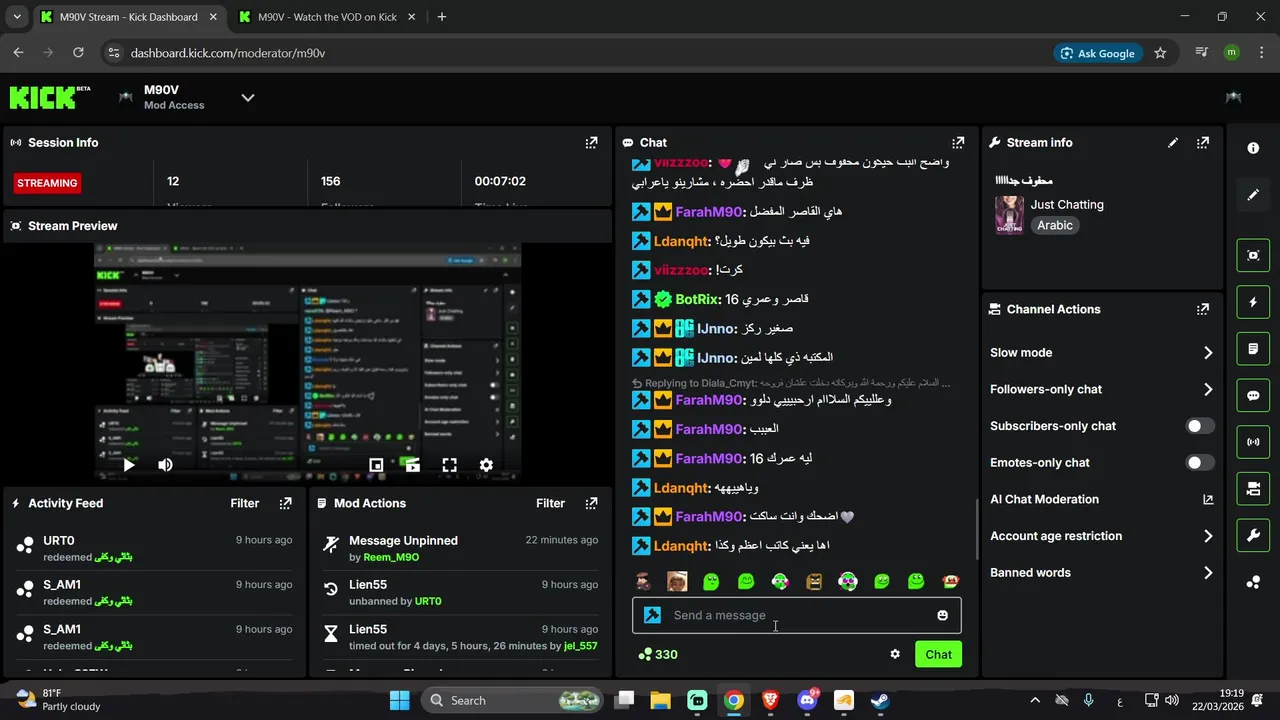This screenshot has height=720, width=1280.
Task: Open the AI Chat Moderation external link icon
Action: tap(1207, 499)
